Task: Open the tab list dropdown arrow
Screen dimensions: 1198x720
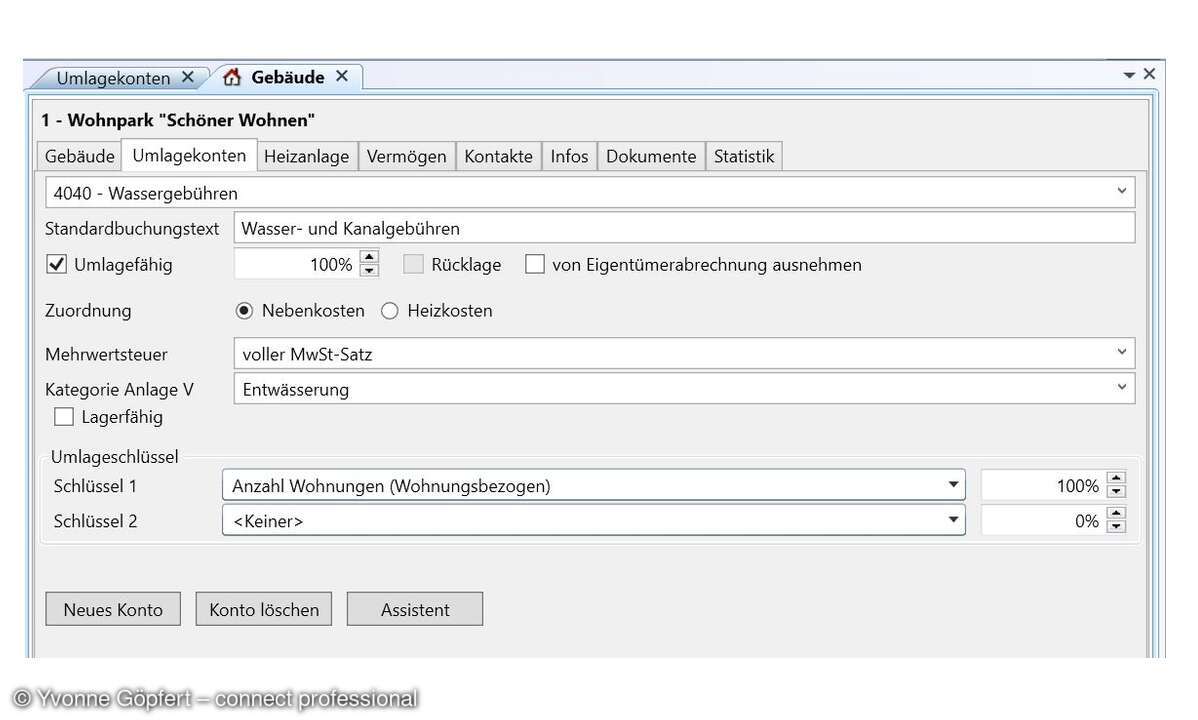Action: [1129, 75]
